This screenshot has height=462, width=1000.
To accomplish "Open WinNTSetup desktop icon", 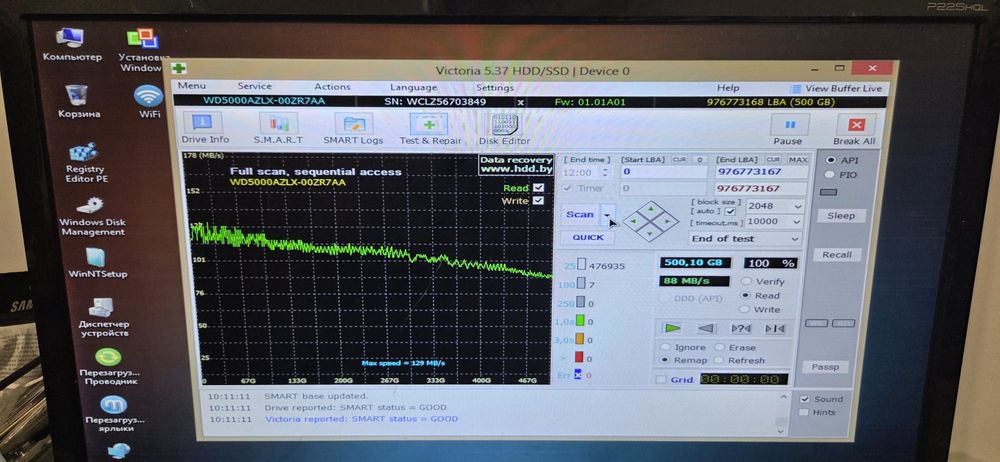I will point(95,257).
